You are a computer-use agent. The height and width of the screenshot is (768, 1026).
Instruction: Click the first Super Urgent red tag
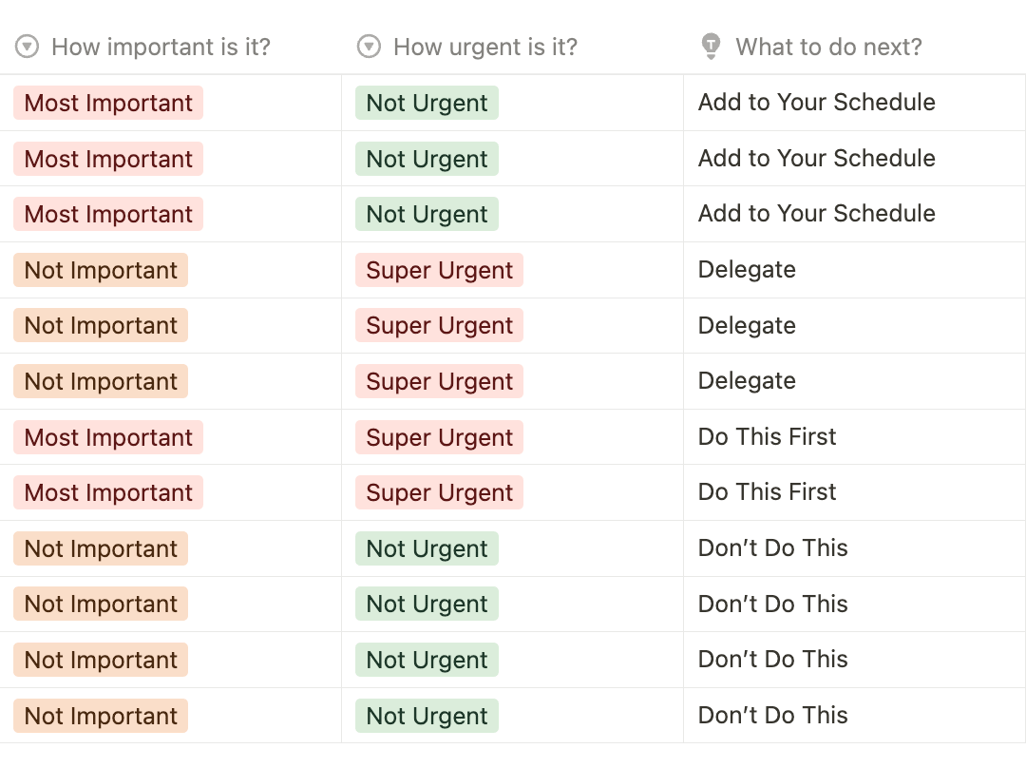coord(439,270)
